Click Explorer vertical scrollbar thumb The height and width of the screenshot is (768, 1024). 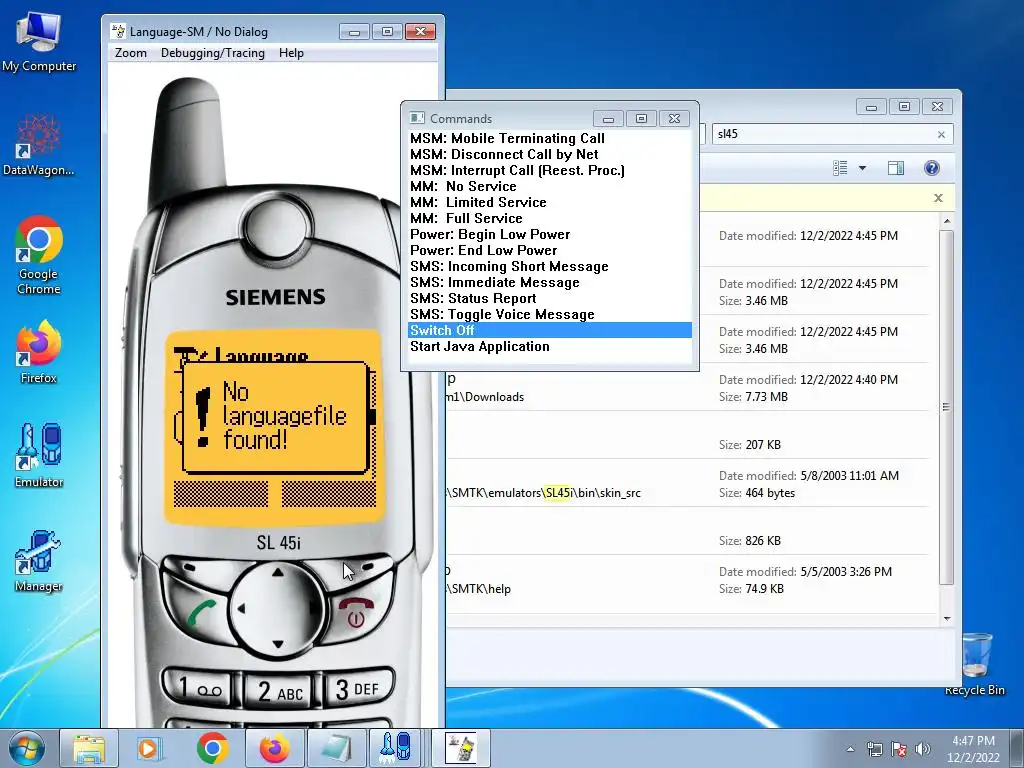(947, 407)
